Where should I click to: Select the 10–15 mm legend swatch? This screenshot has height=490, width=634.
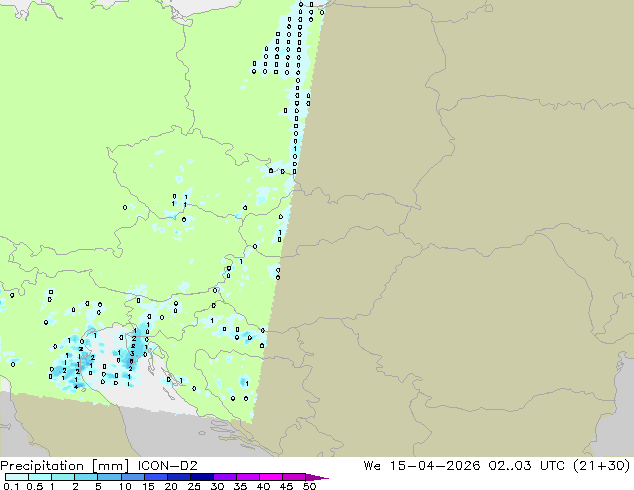click(132, 477)
